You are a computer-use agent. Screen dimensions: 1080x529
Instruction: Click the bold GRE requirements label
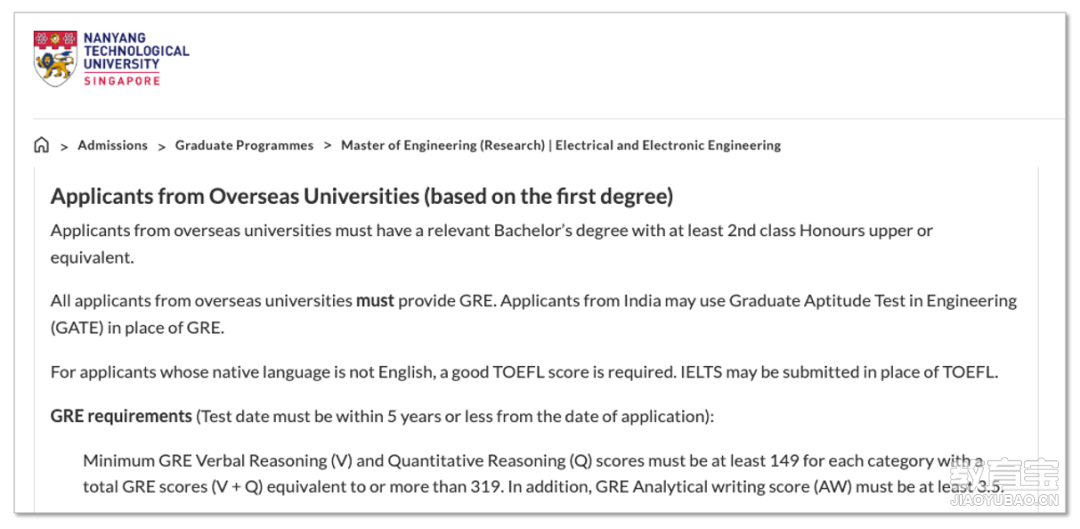[x=121, y=417]
